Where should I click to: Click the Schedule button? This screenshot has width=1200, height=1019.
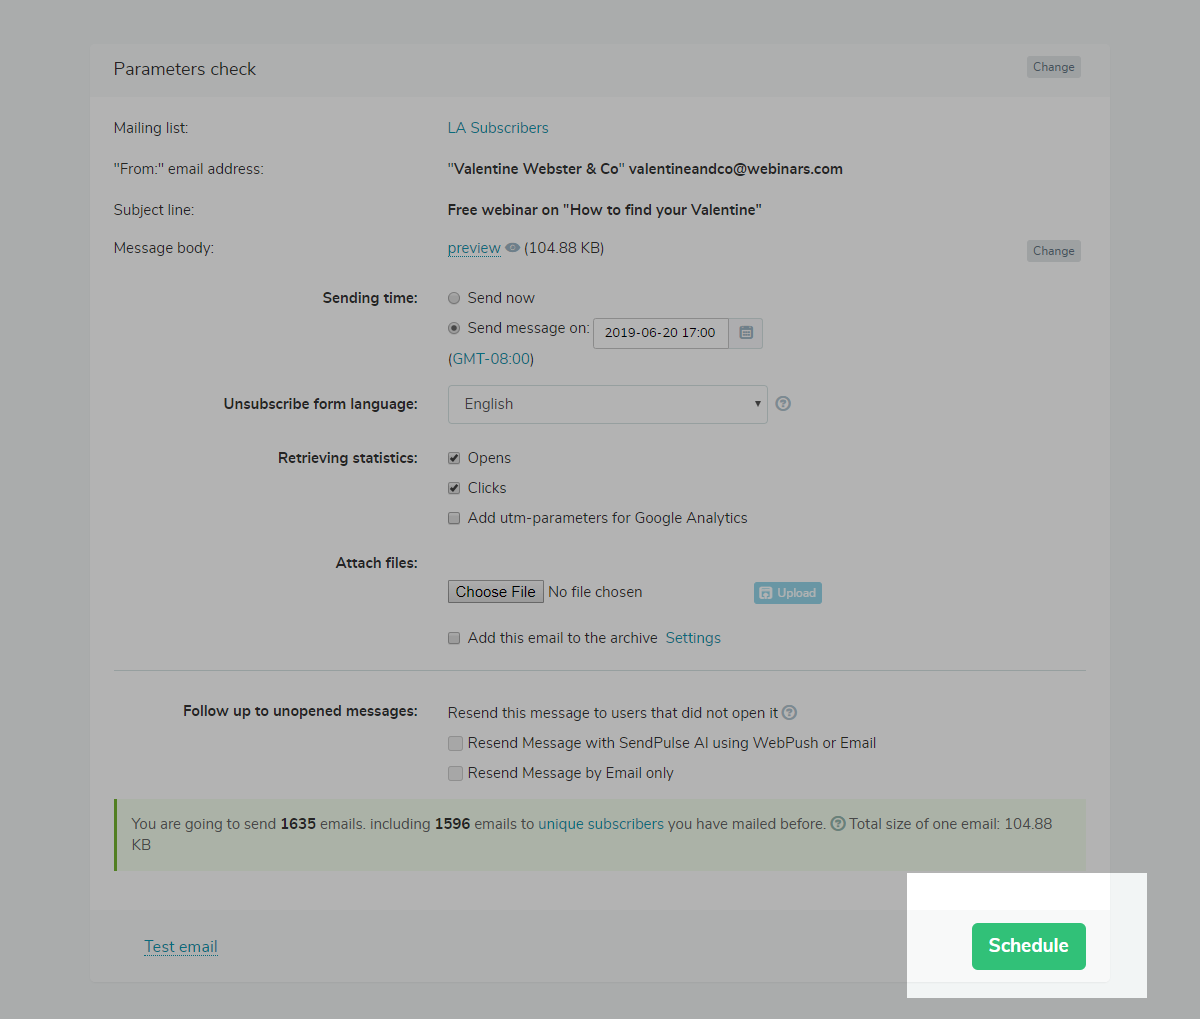(1028, 946)
